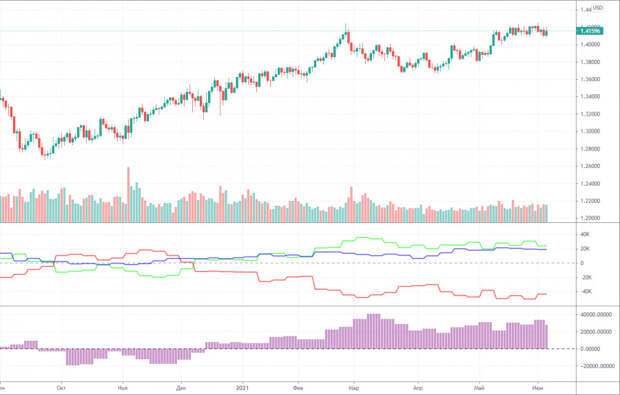Click the 2021 year marker on time axis
The image size is (620, 395).
tap(242, 388)
